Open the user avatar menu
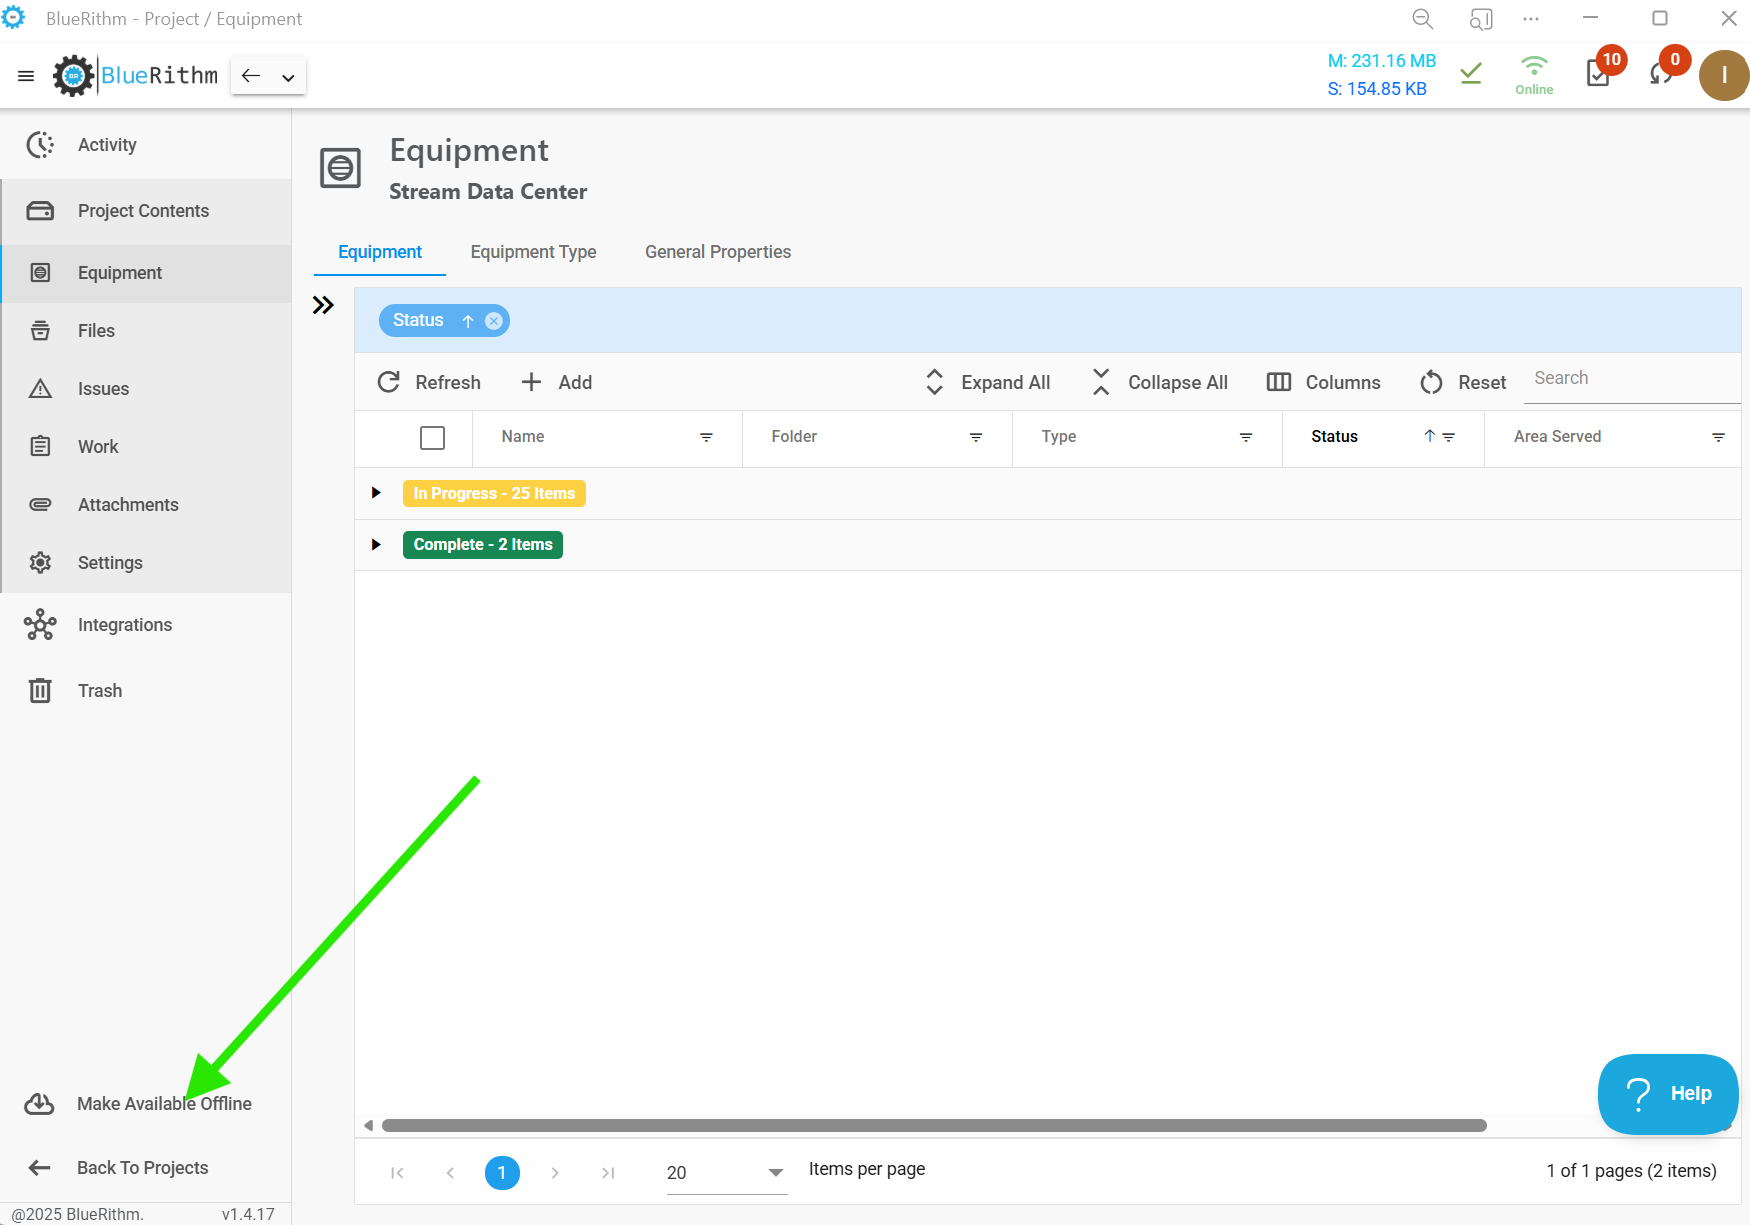Viewport: 1750px width, 1225px height. (x=1724, y=76)
